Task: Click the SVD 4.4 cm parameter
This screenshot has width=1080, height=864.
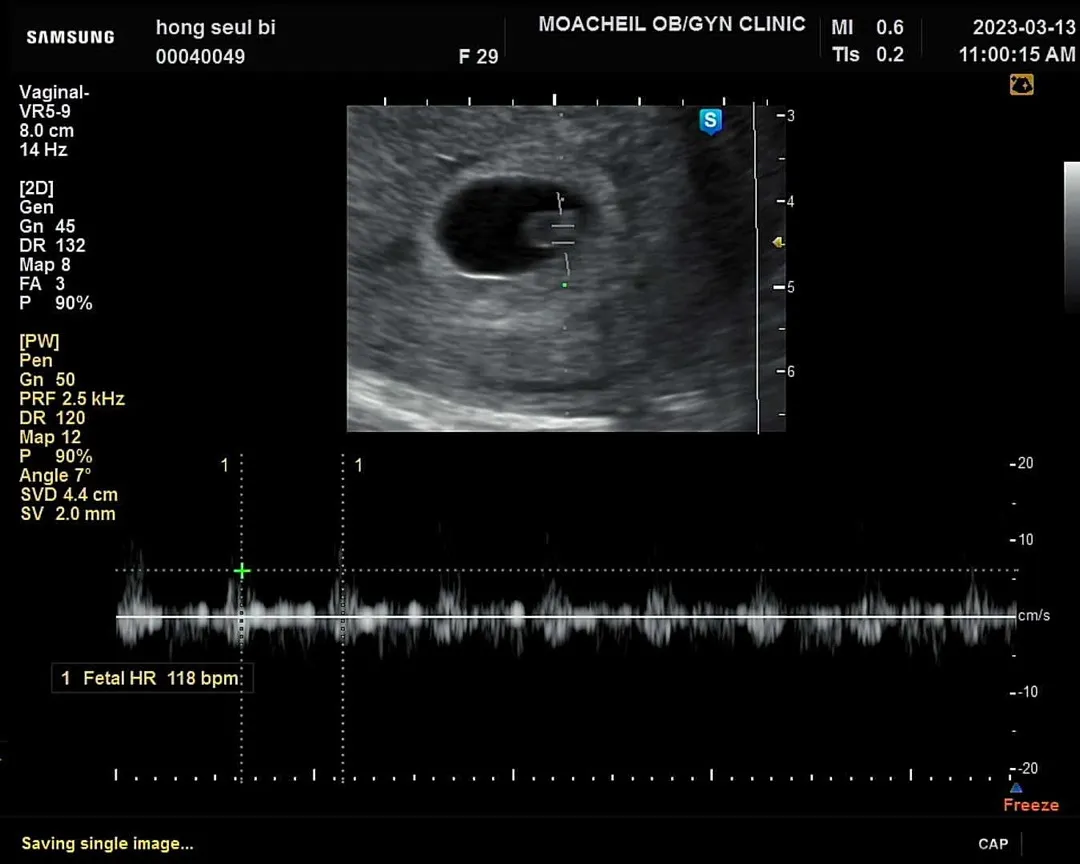Action: [x=69, y=495]
